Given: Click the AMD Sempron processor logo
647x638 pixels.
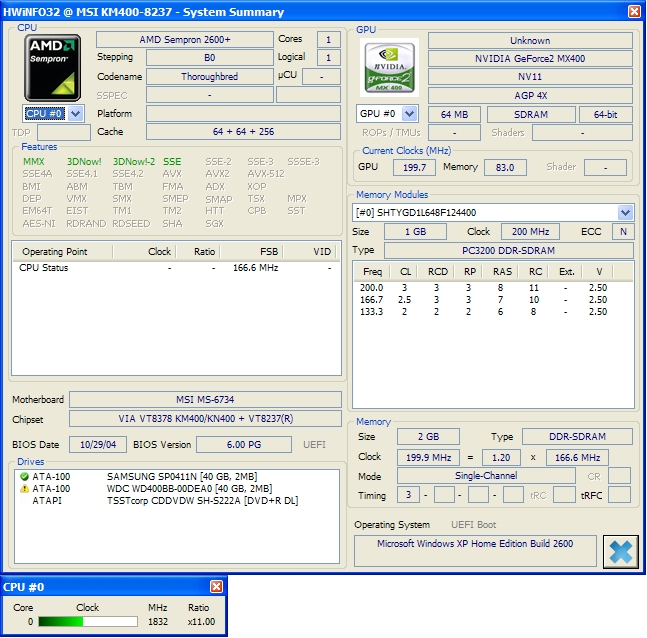Looking at the screenshot, I should pos(53,67).
